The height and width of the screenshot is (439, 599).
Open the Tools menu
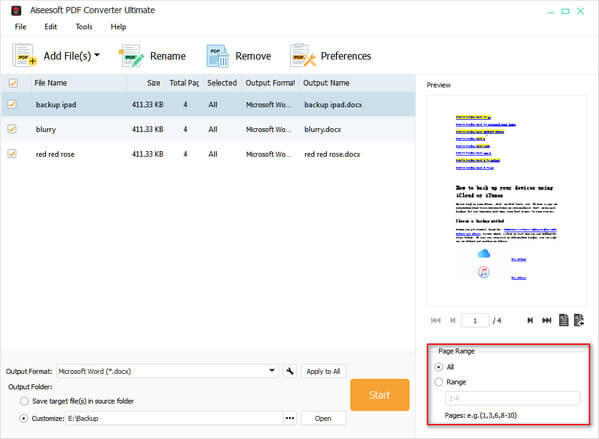point(84,27)
